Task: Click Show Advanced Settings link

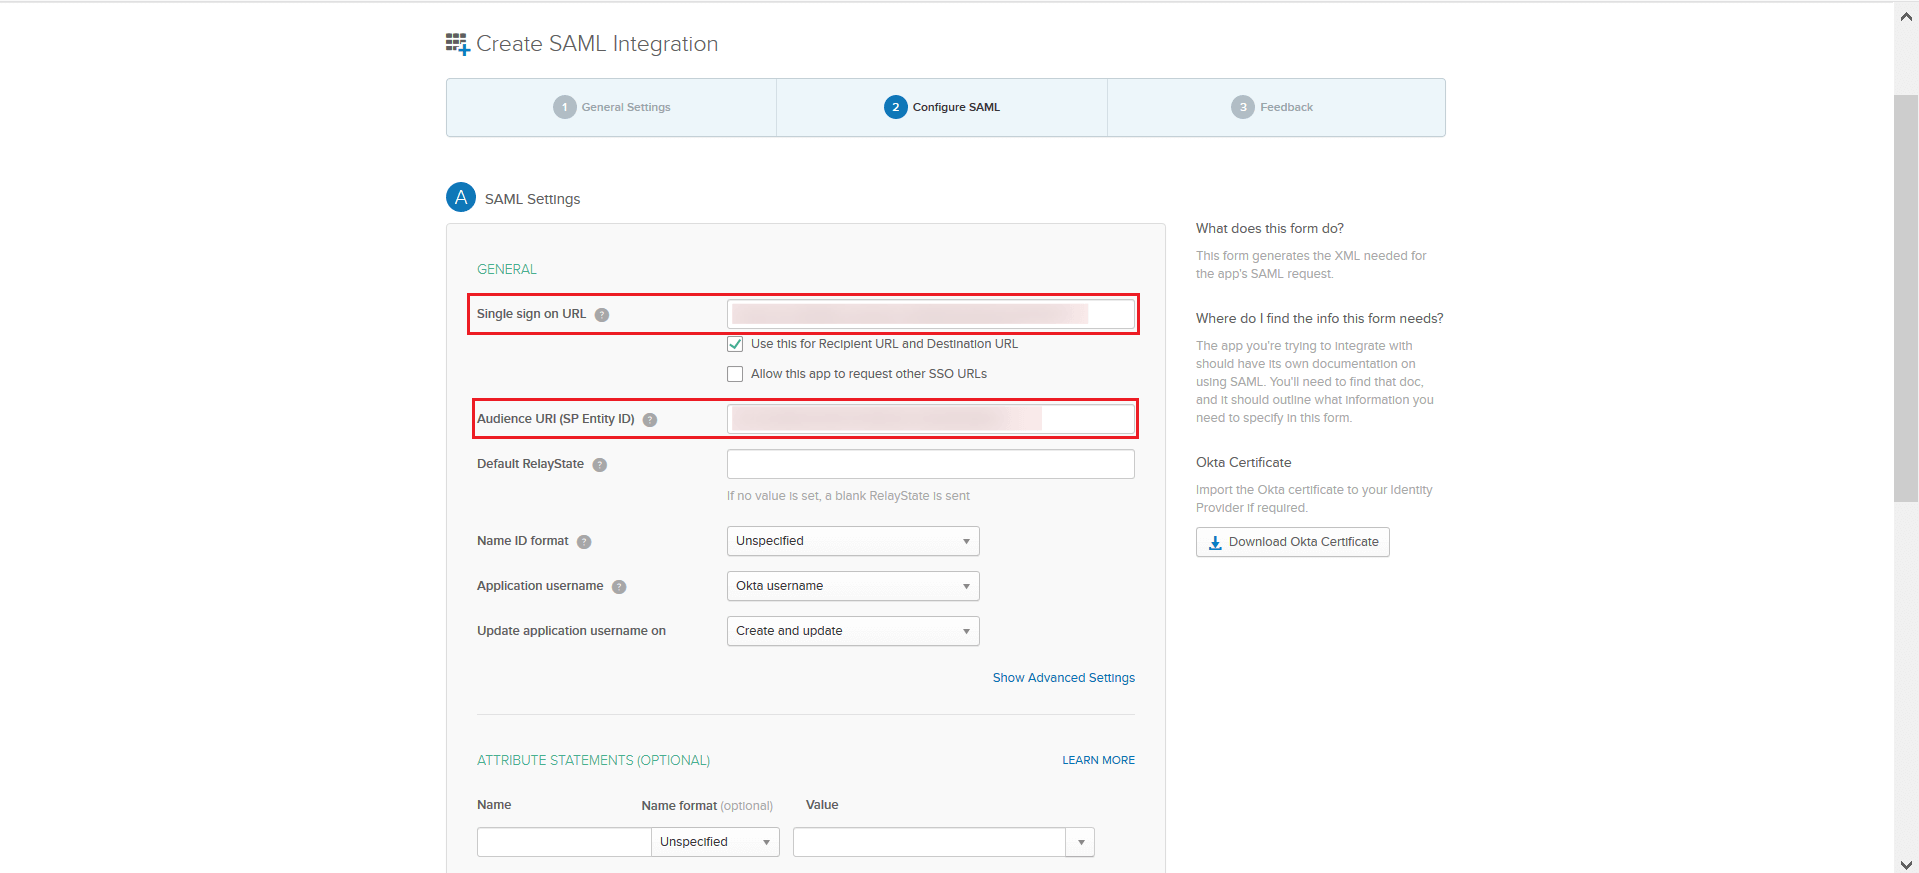Action: [x=1063, y=678]
